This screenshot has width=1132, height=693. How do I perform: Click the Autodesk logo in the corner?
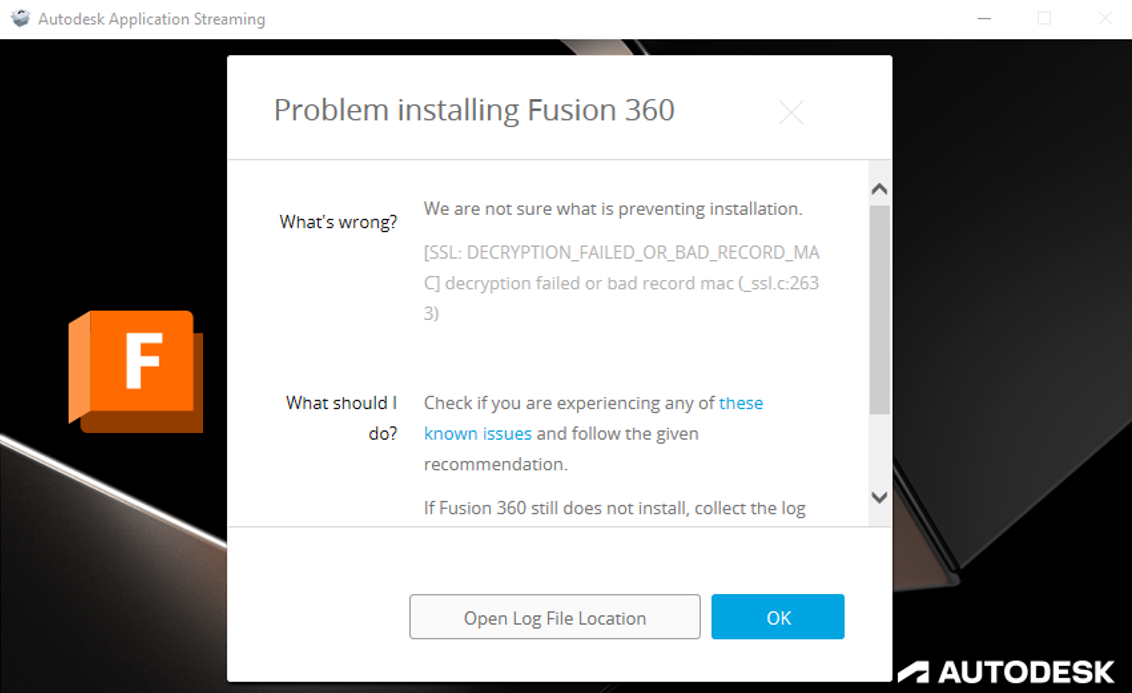point(1005,670)
